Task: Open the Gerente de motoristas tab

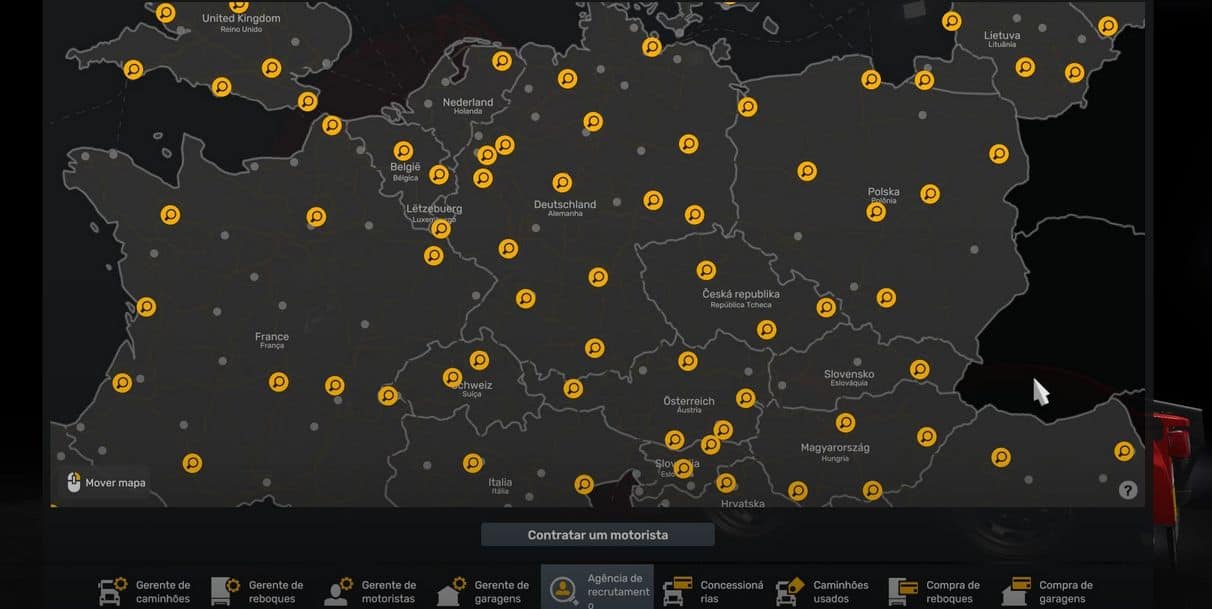Action: coord(370,591)
